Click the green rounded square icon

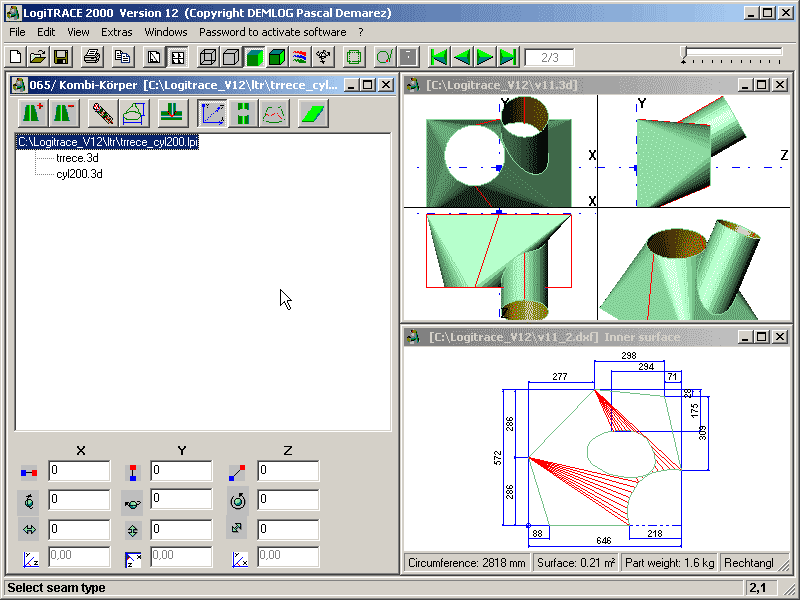tap(354, 57)
